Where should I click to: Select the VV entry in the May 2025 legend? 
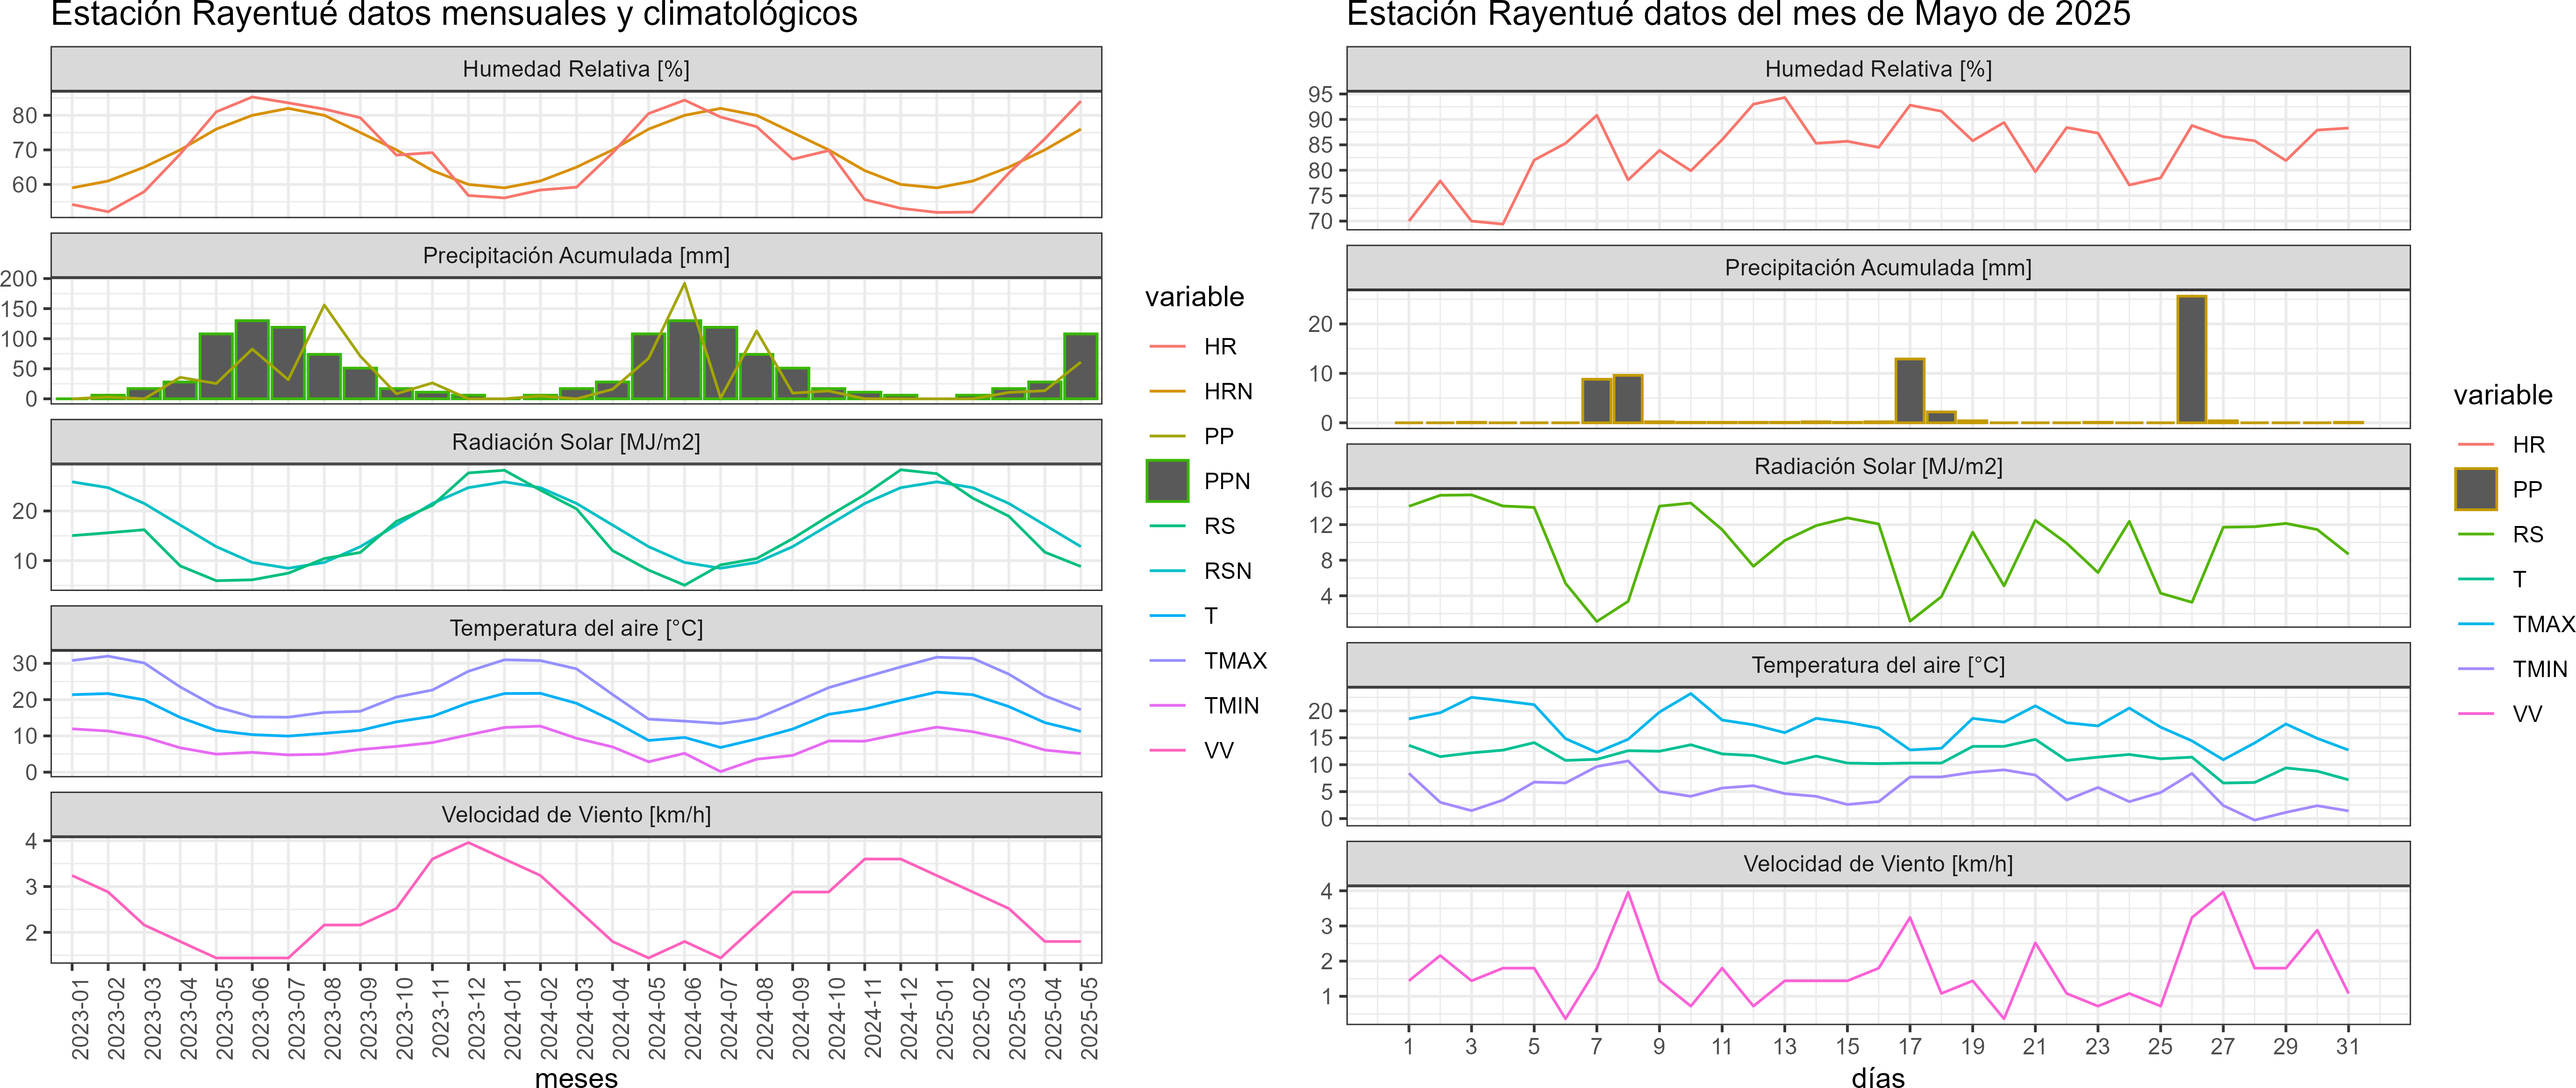click(x=2500, y=714)
